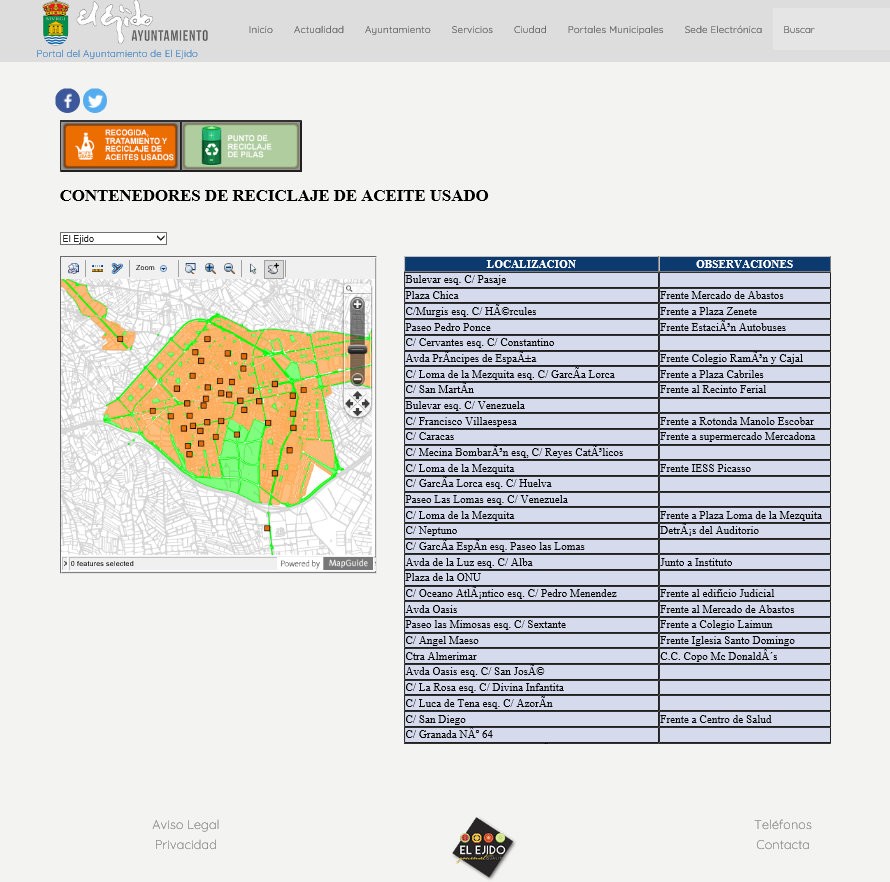
Task: Click the magnifier zoom-in toolbar icon
Action: point(210,268)
